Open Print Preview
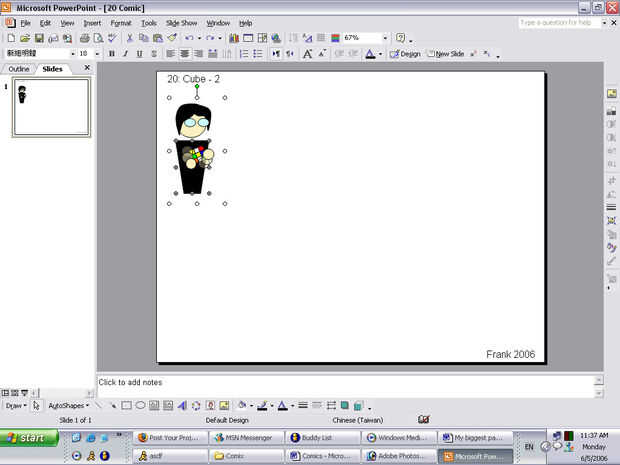Viewport: 620px width, 465px height. click(98, 38)
